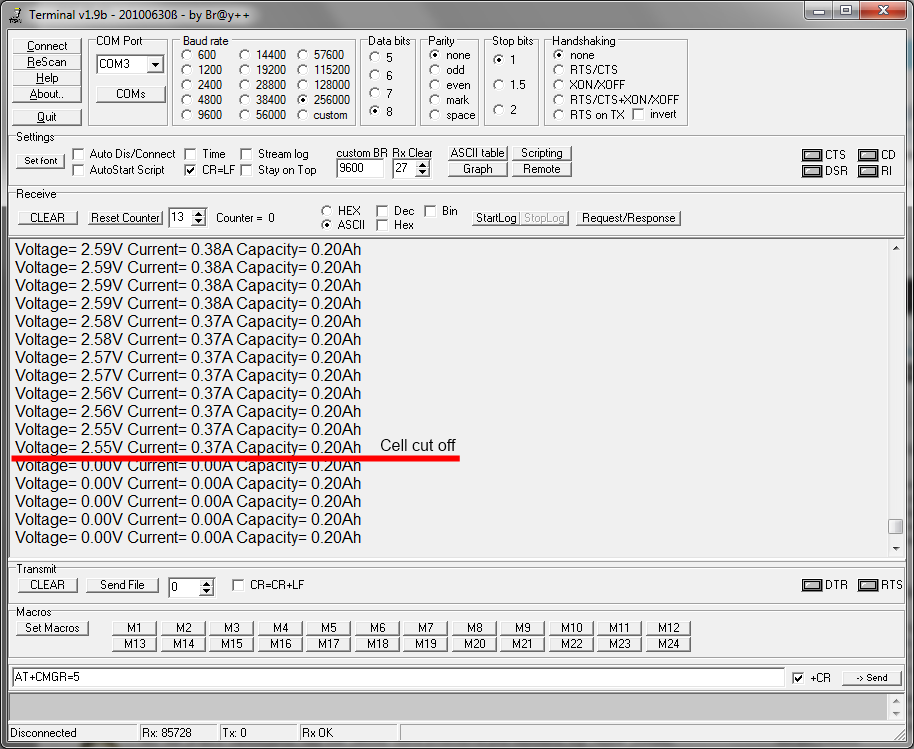Choose the custom baud rate option

pyautogui.click(x=303, y=115)
